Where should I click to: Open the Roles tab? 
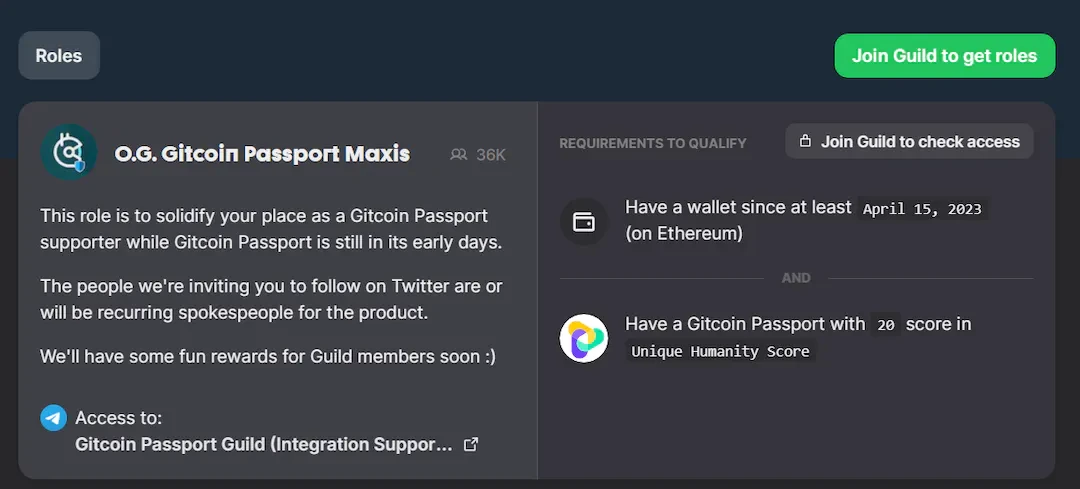click(59, 56)
